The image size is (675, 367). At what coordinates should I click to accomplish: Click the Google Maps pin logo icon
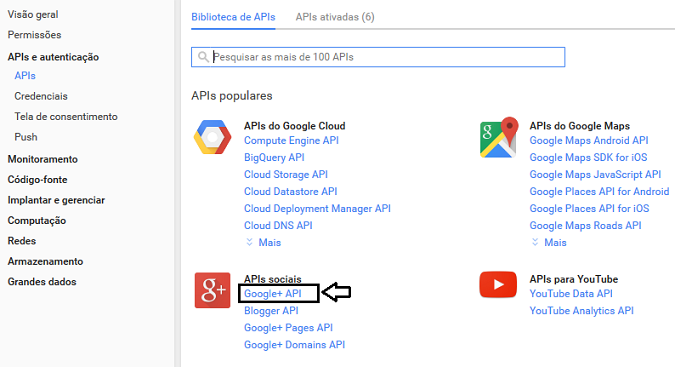pyautogui.click(x=499, y=137)
